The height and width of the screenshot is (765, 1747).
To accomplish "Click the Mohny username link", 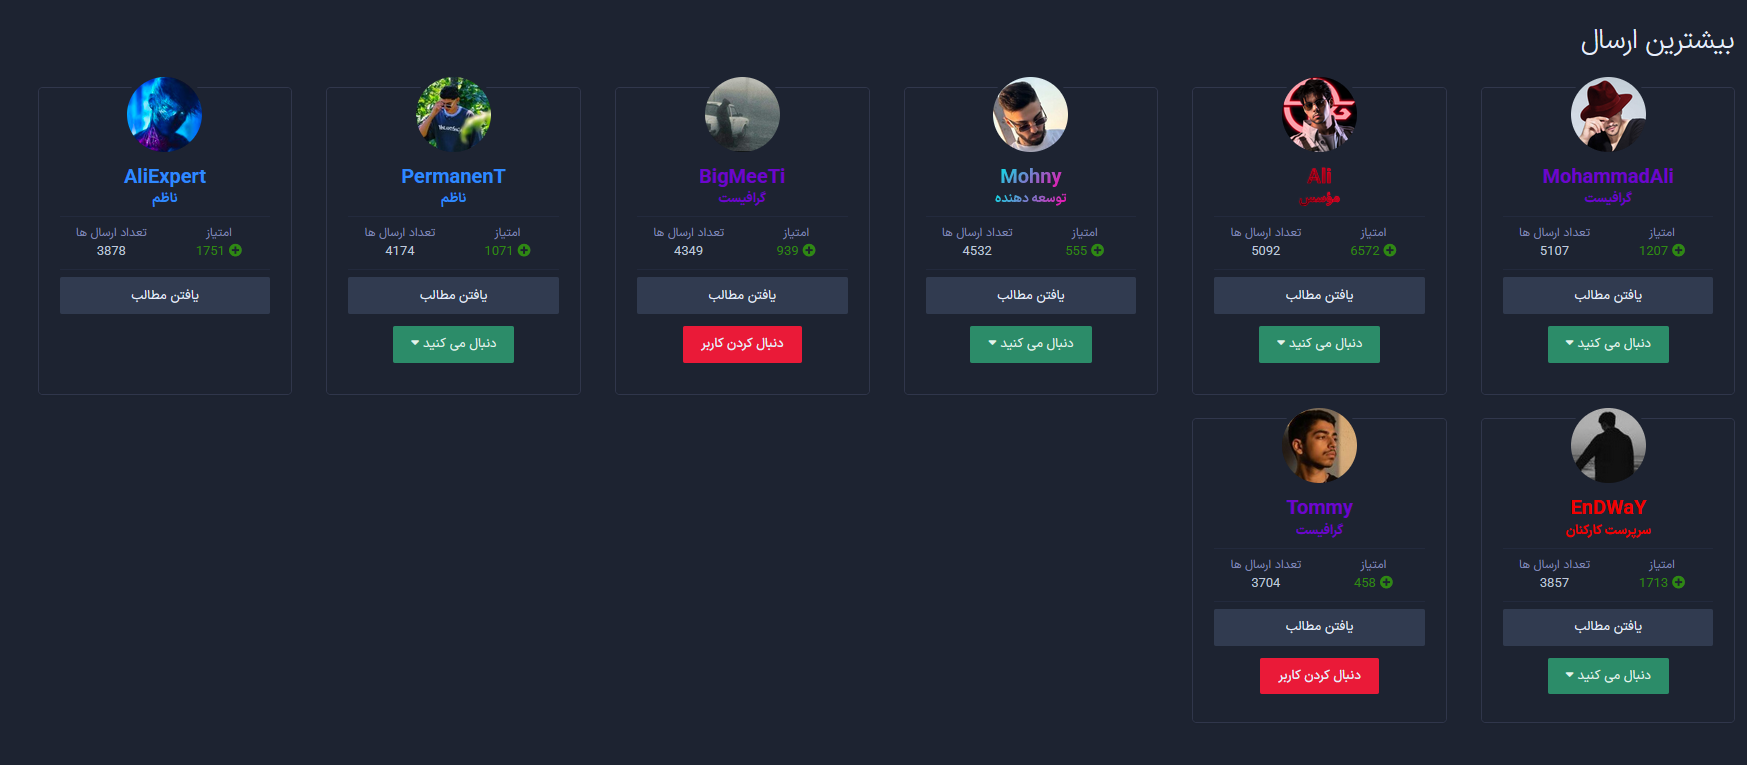I will point(1030,177).
